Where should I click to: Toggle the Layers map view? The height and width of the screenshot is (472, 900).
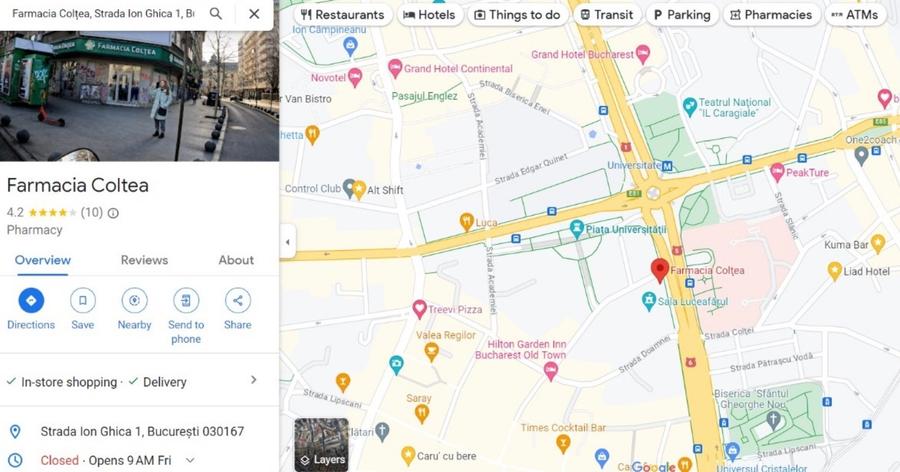(321, 444)
